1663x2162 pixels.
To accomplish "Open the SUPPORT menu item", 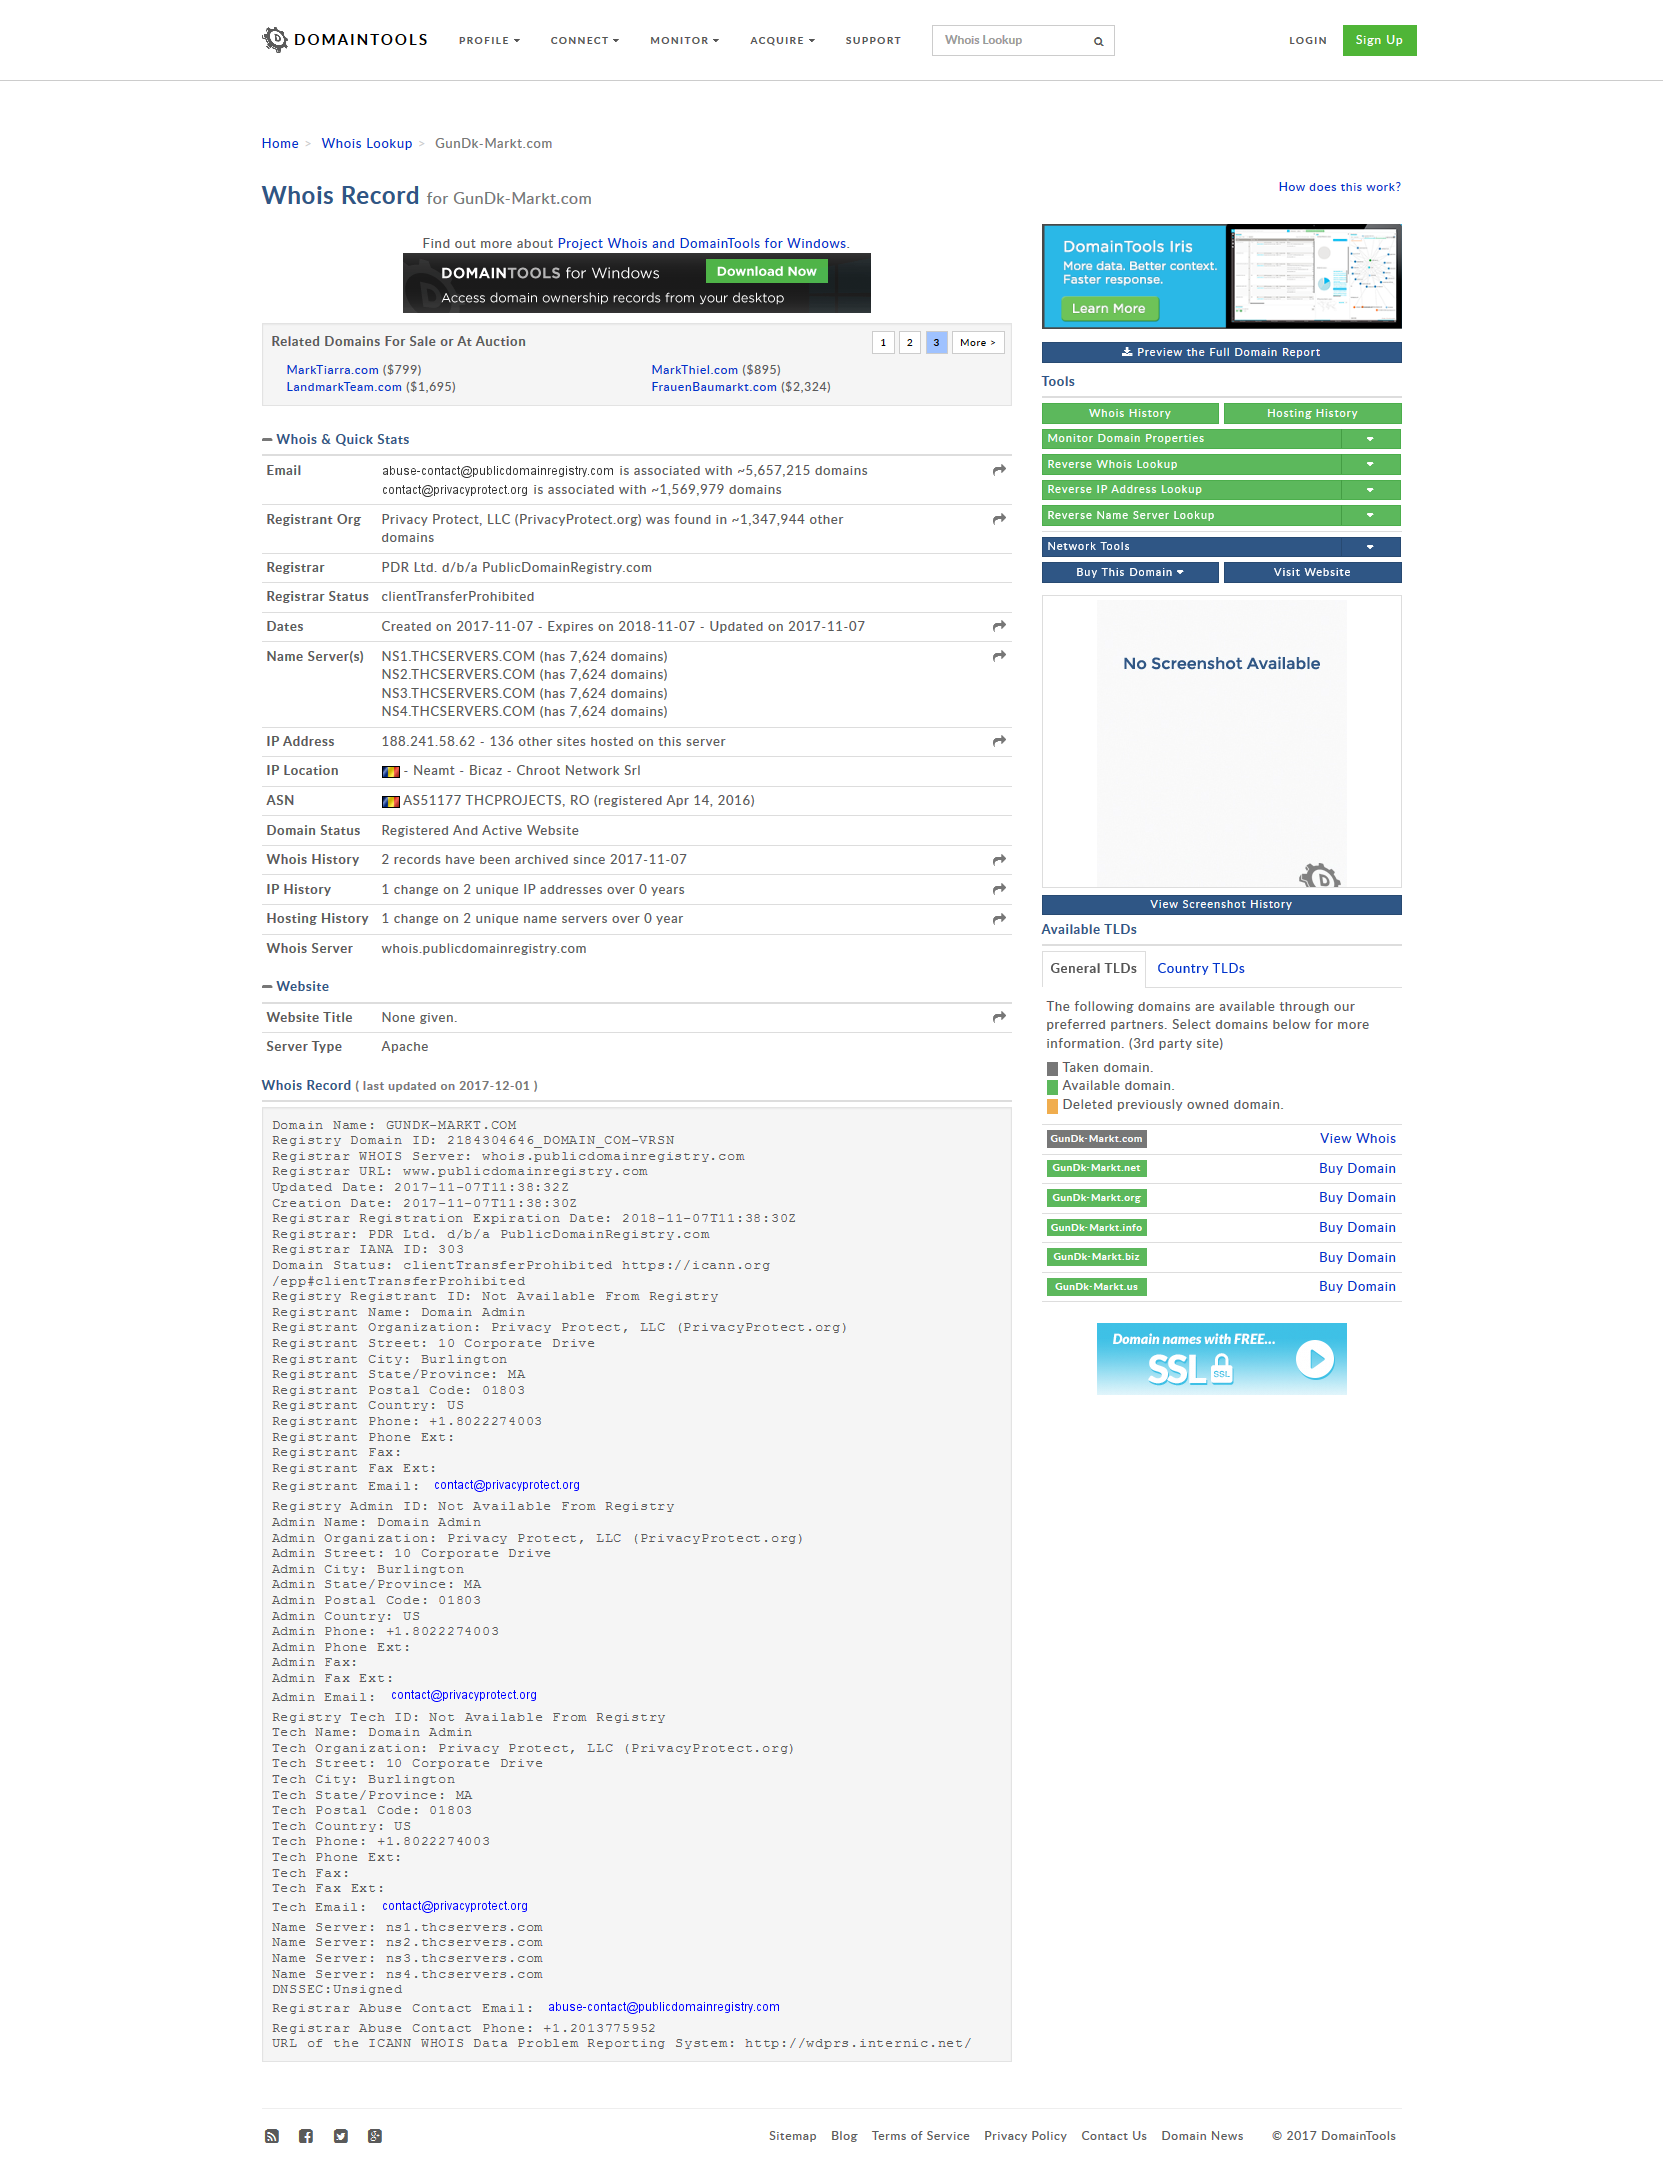I will click(x=873, y=41).
